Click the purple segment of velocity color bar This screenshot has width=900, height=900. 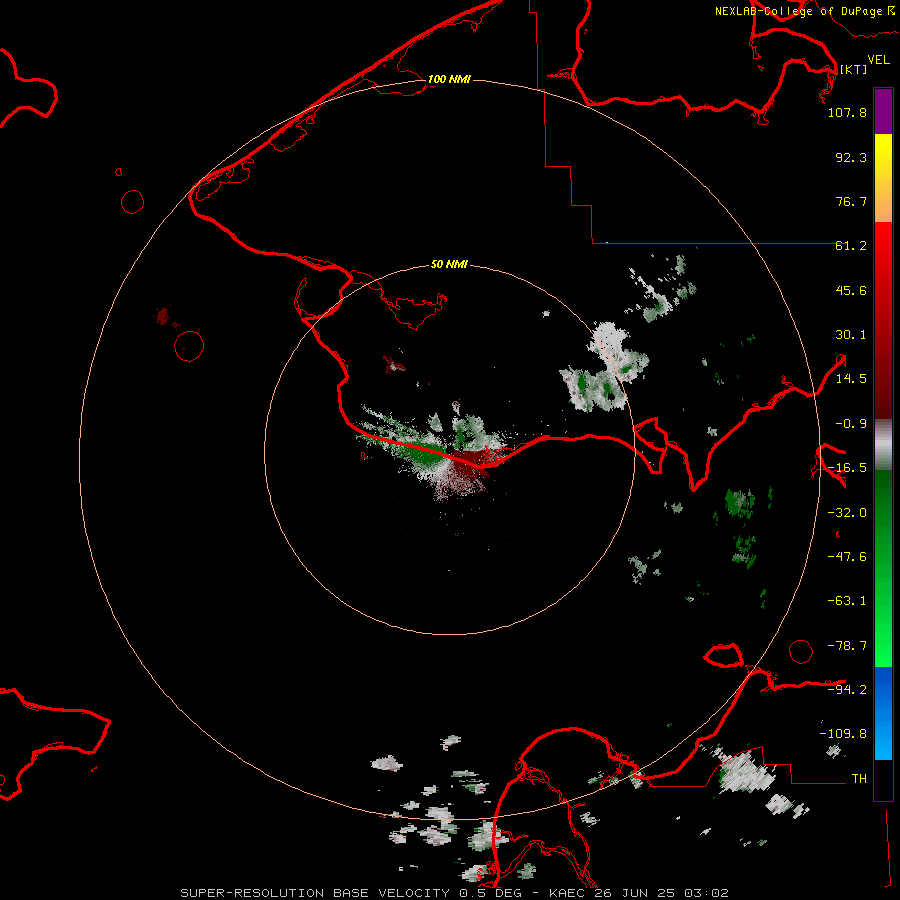tap(883, 111)
